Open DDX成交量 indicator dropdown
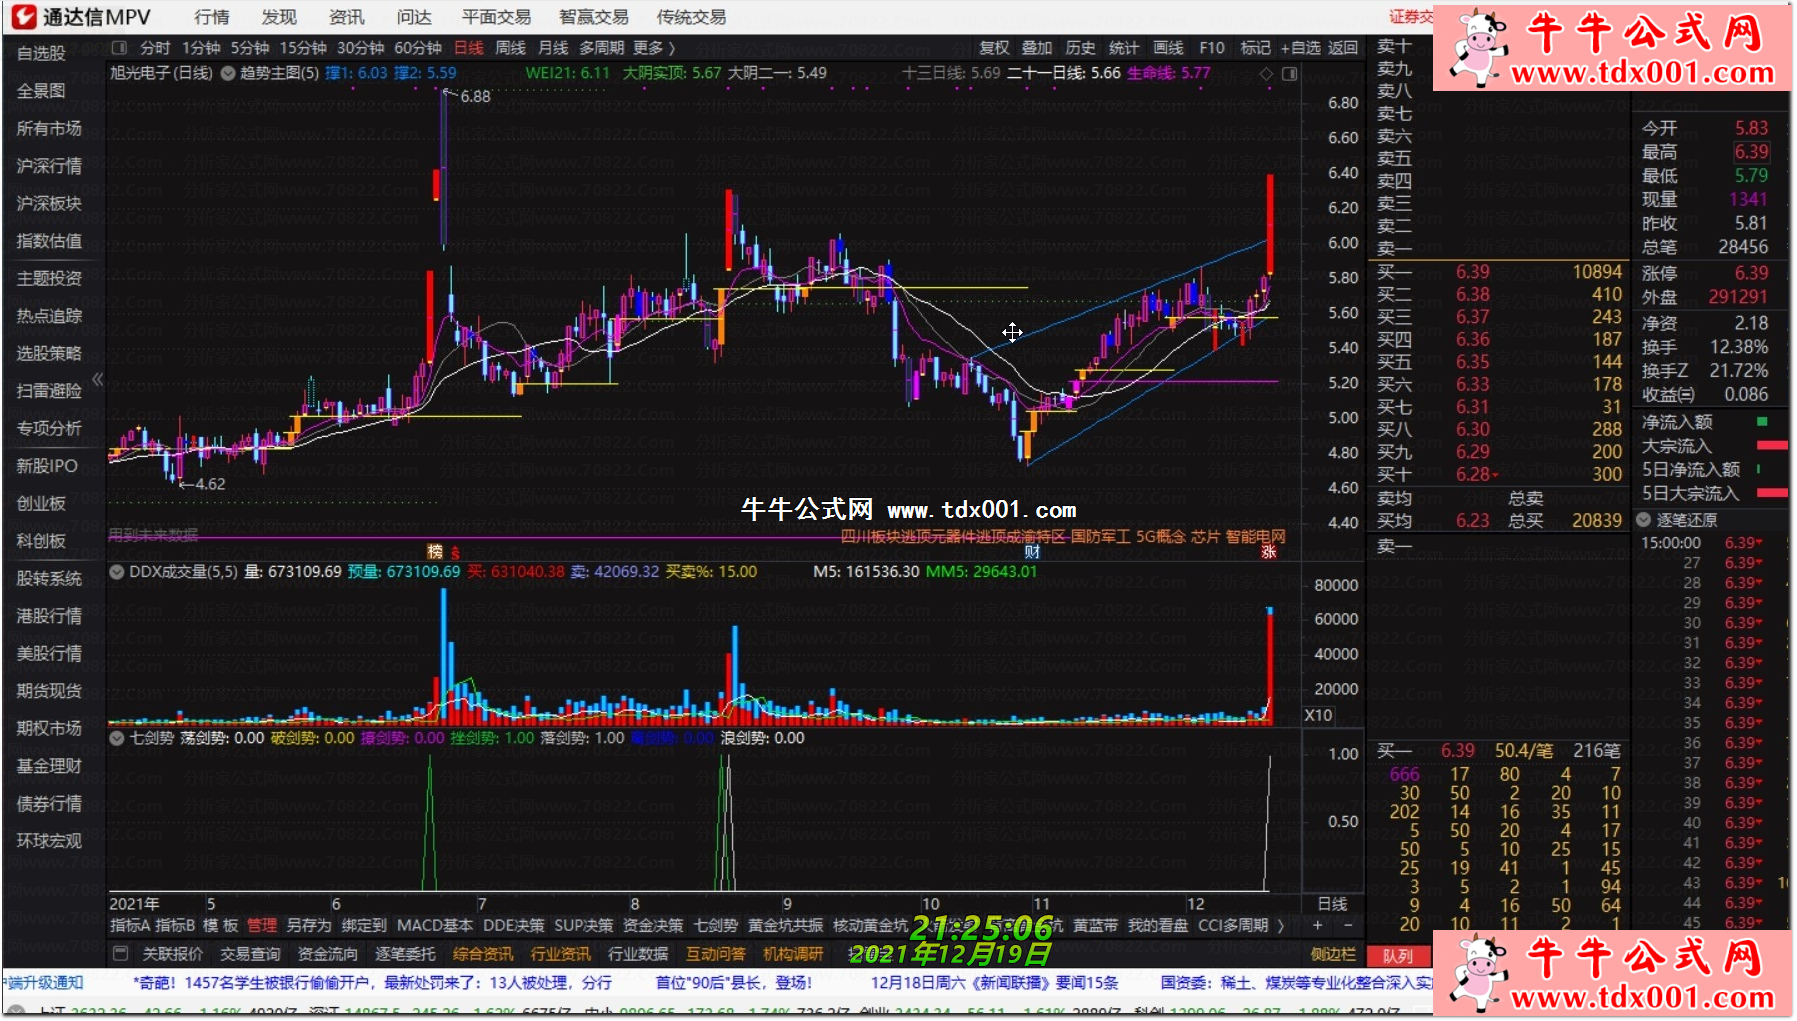The image size is (1797, 1021). pos(117,572)
